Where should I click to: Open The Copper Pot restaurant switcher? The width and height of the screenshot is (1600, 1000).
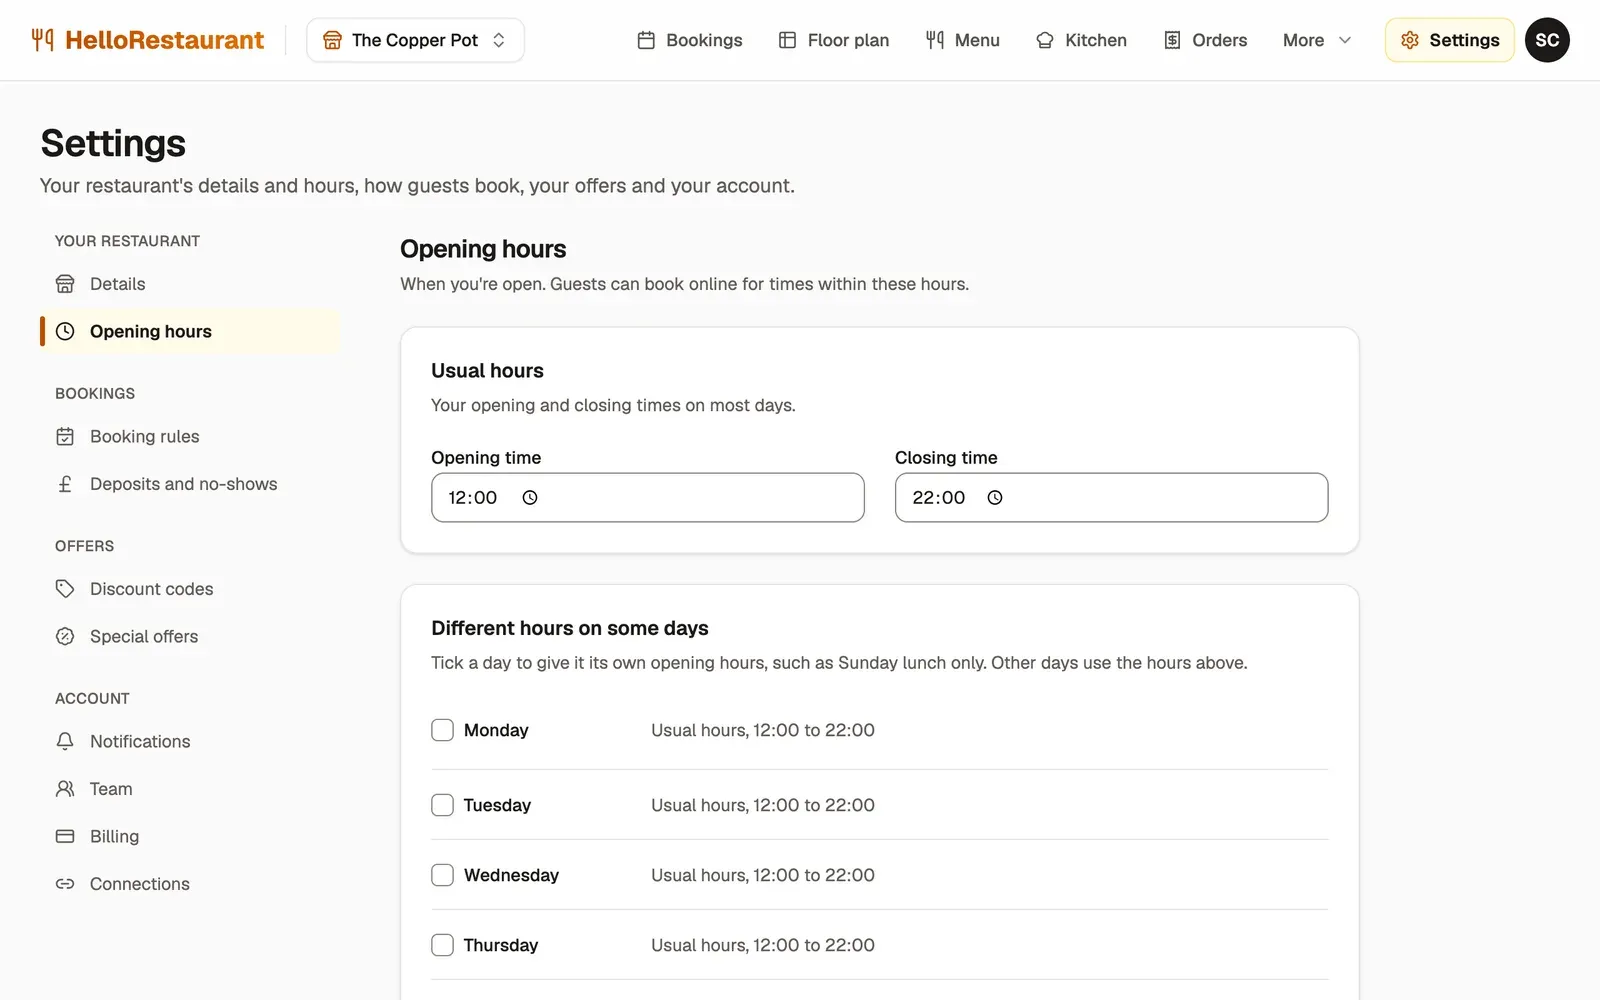click(415, 40)
